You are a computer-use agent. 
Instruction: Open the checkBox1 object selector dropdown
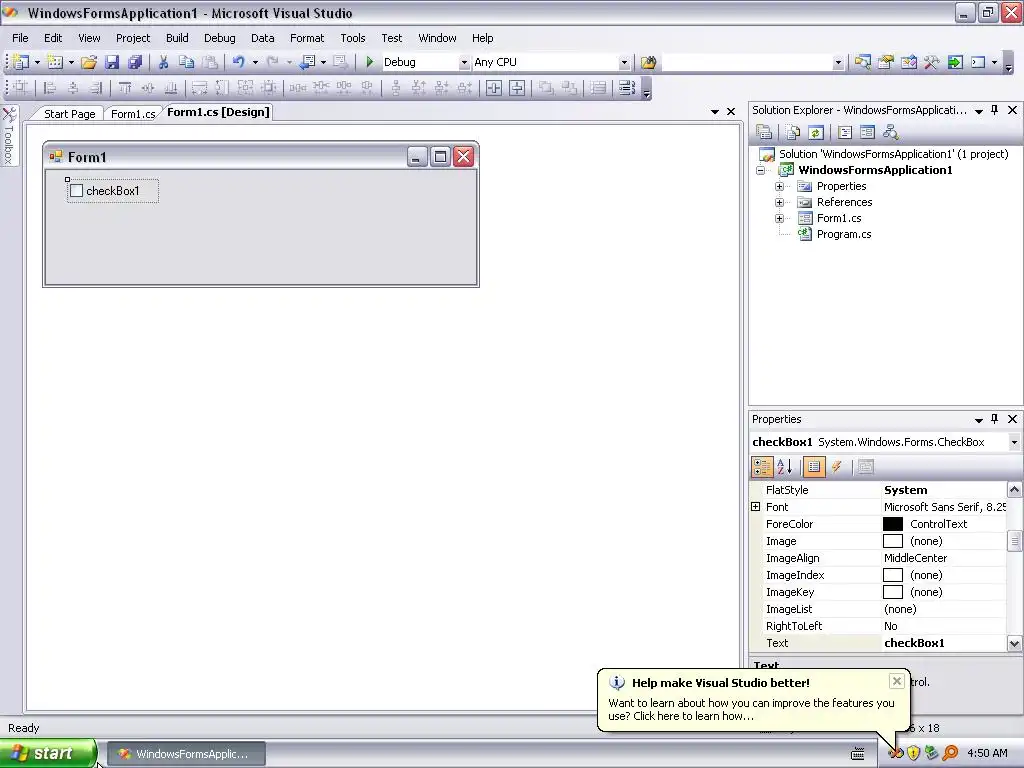[1014, 442]
